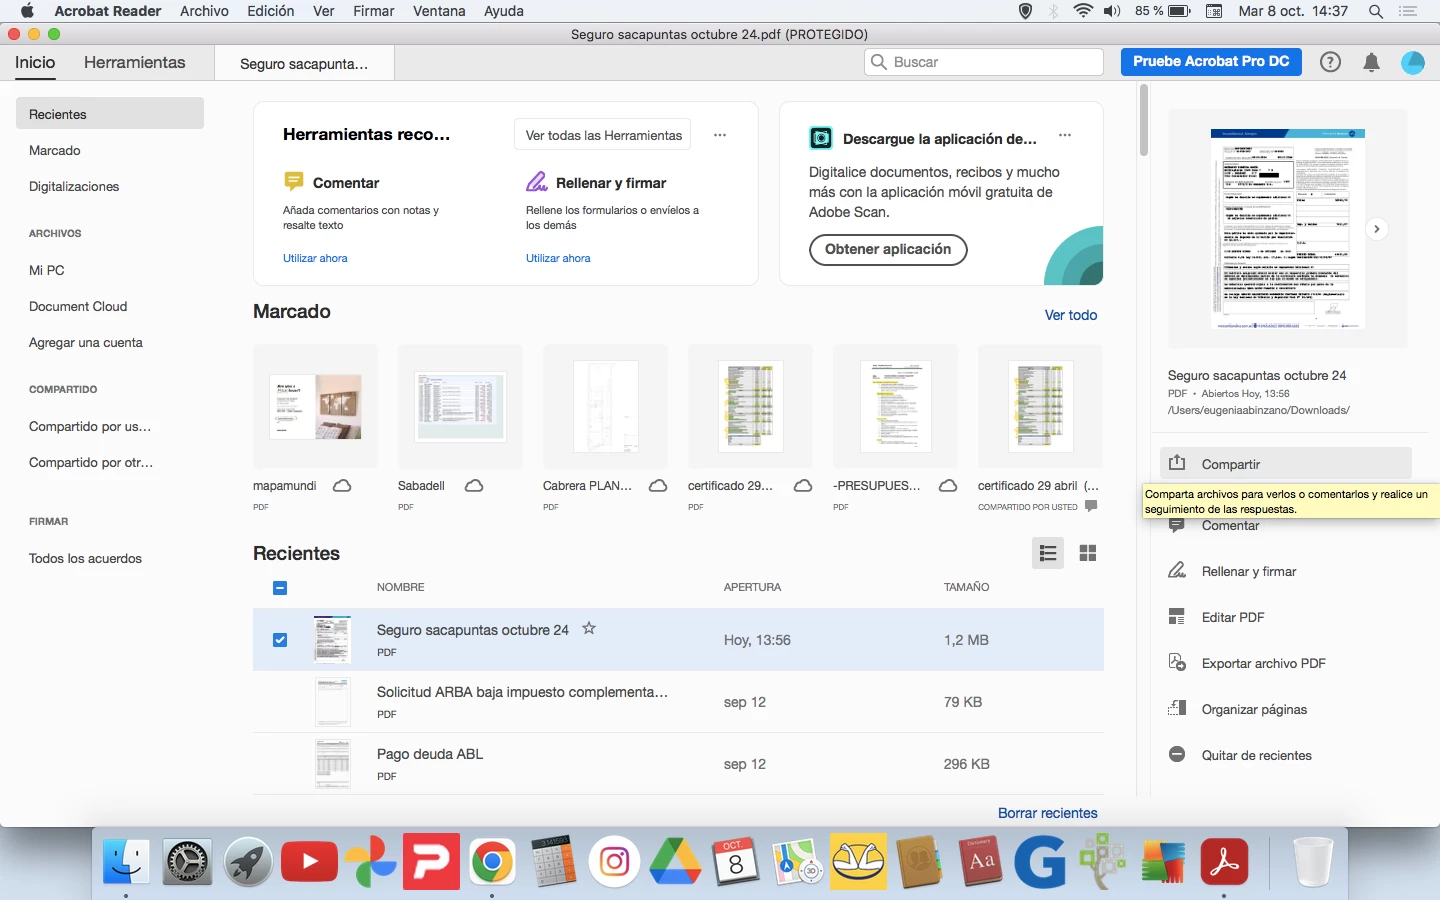Screen dimensions: 1440x900
Task: Select Organizar páginas in right panel
Action: tap(1254, 709)
